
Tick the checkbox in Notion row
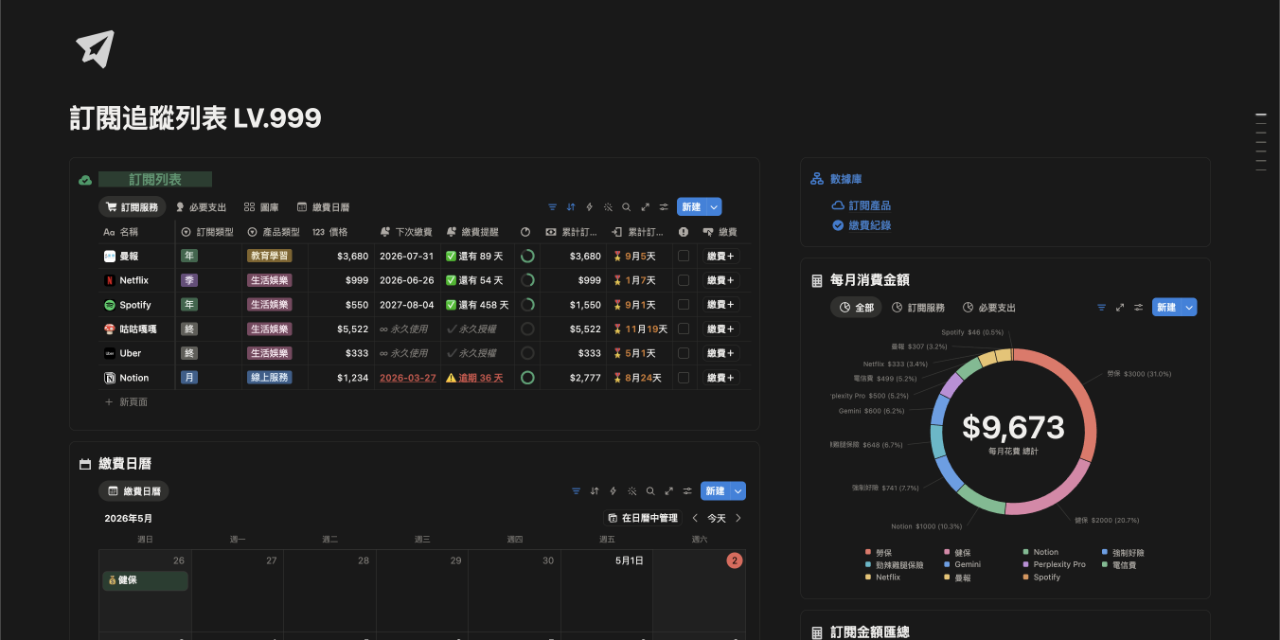pos(683,378)
